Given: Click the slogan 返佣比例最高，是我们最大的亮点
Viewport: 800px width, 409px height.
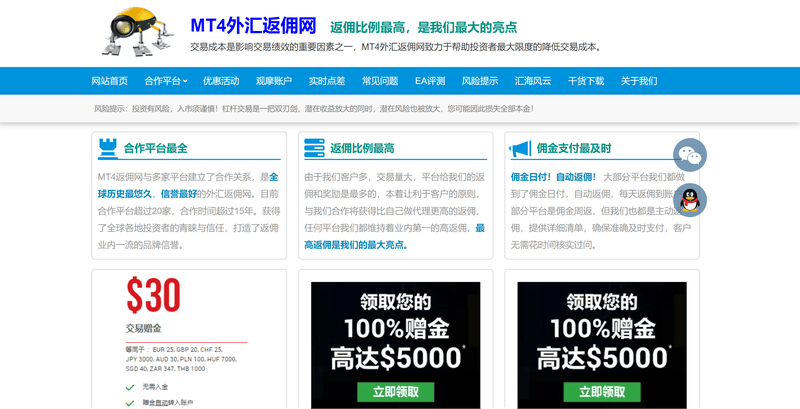Looking at the screenshot, I should pyautogui.click(x=423, y=27).
